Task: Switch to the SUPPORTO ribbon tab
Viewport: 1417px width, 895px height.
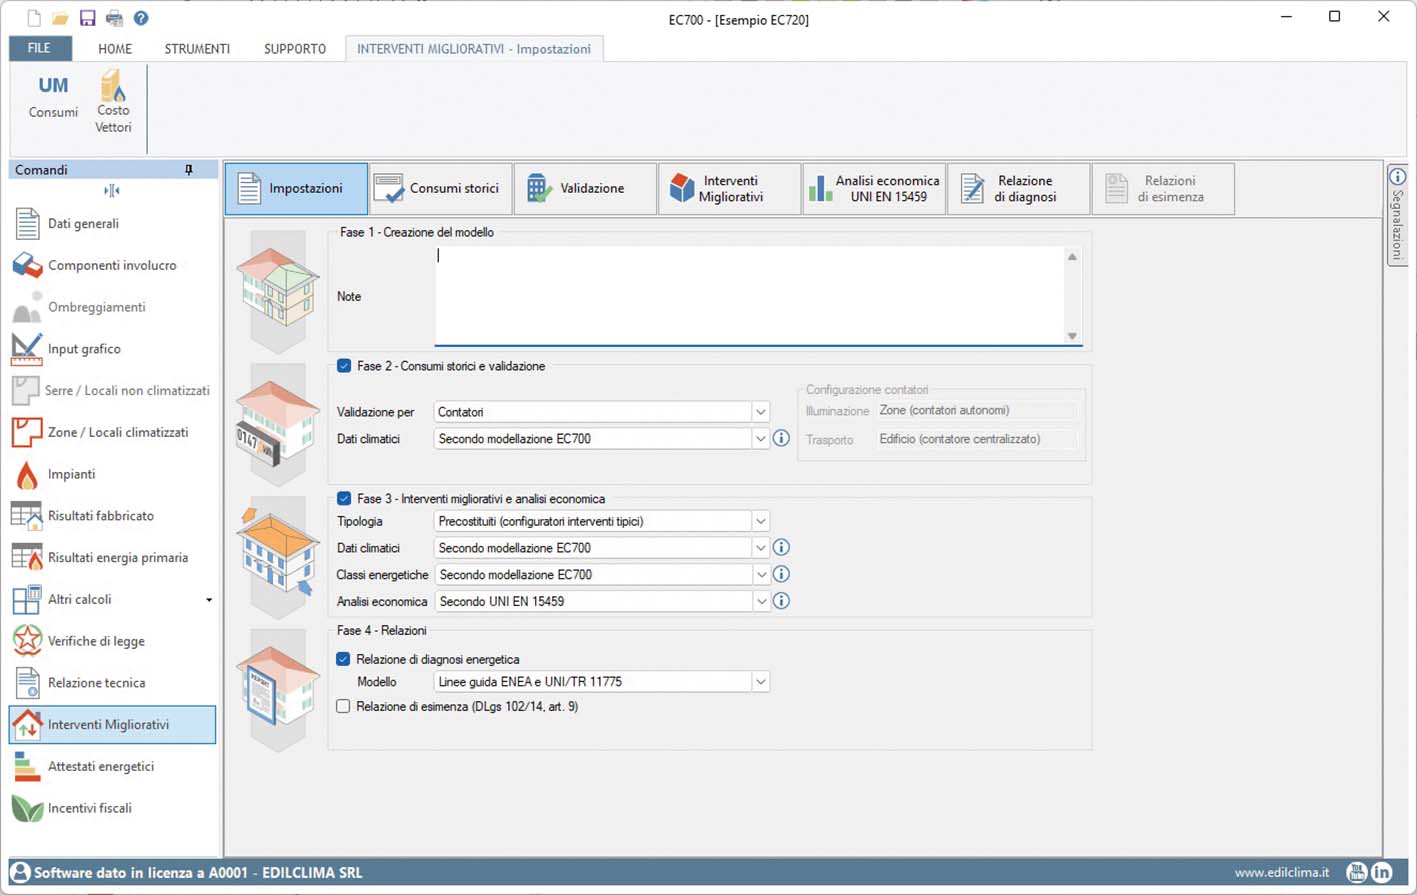Action: click(x=295, y=48)
